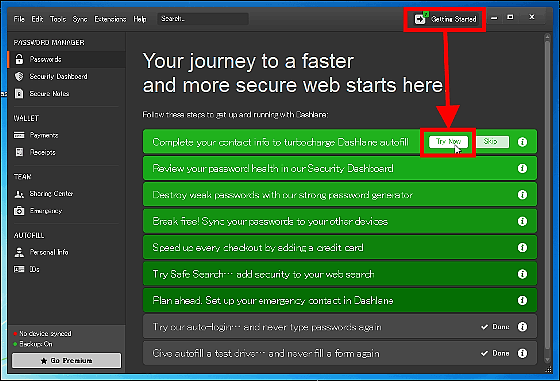
Task: Open Secure Notes document icon
Action: pos(19,94)
